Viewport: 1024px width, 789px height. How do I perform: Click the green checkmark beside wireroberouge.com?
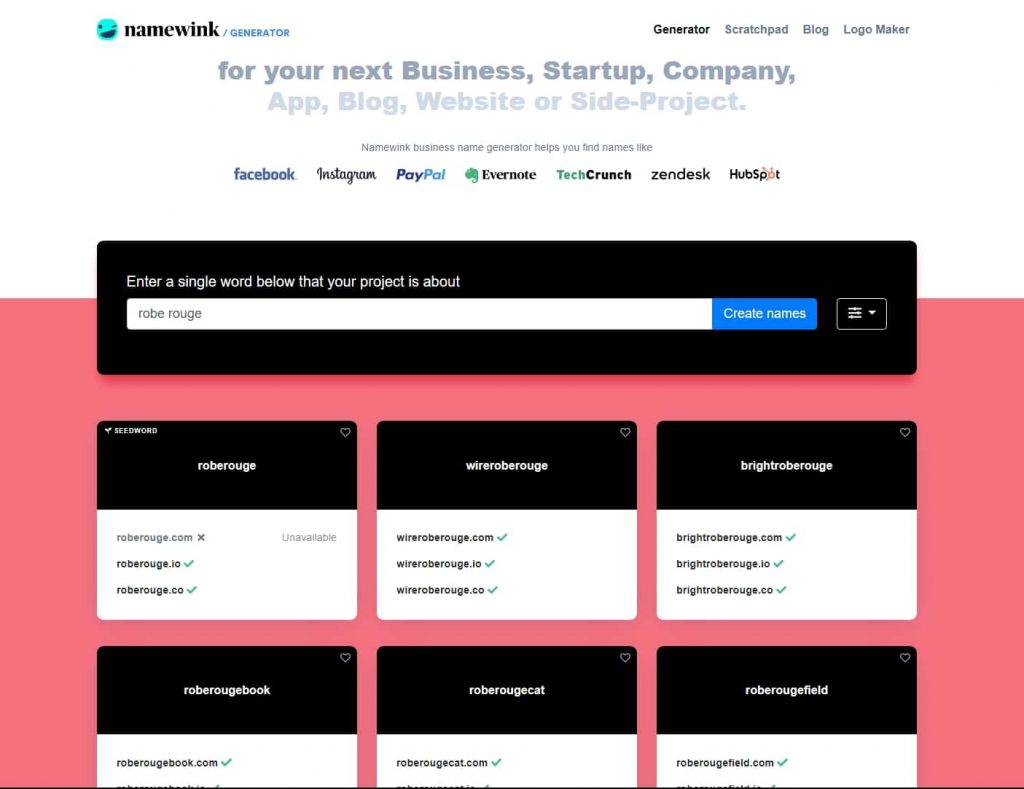tap(502, 537)
